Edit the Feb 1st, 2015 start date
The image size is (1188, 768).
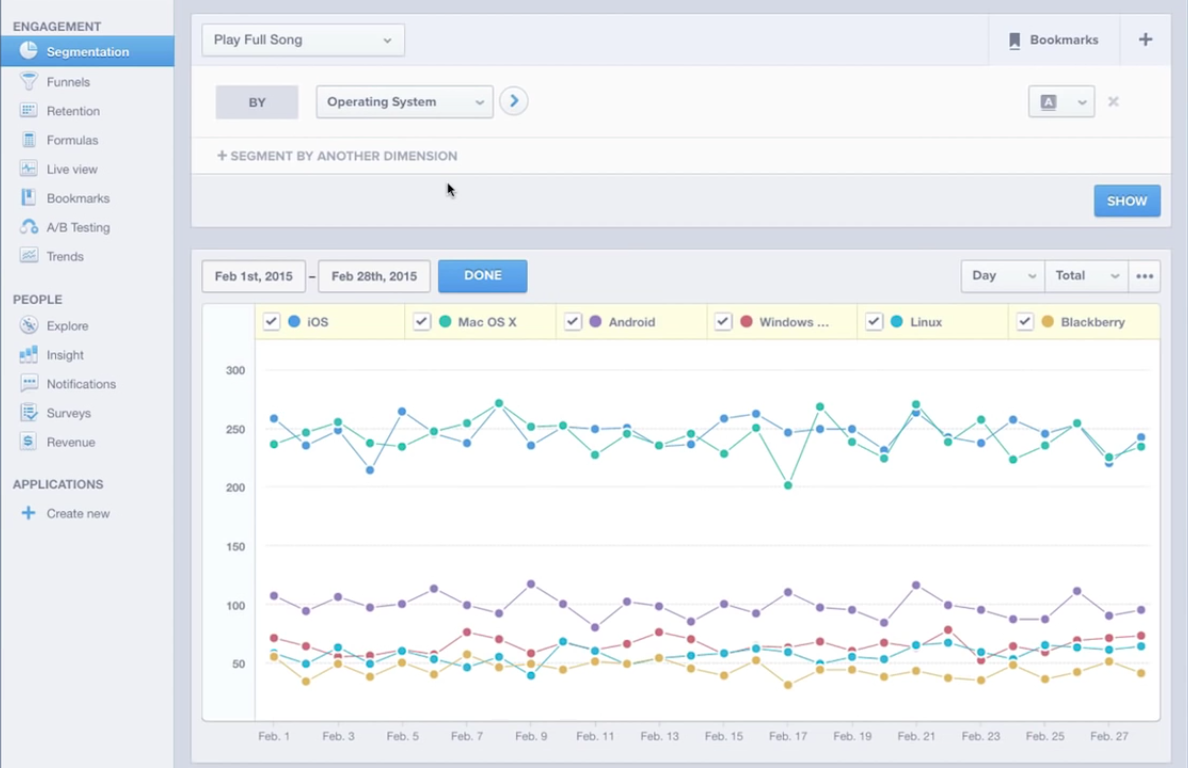(x=253, y=276)
